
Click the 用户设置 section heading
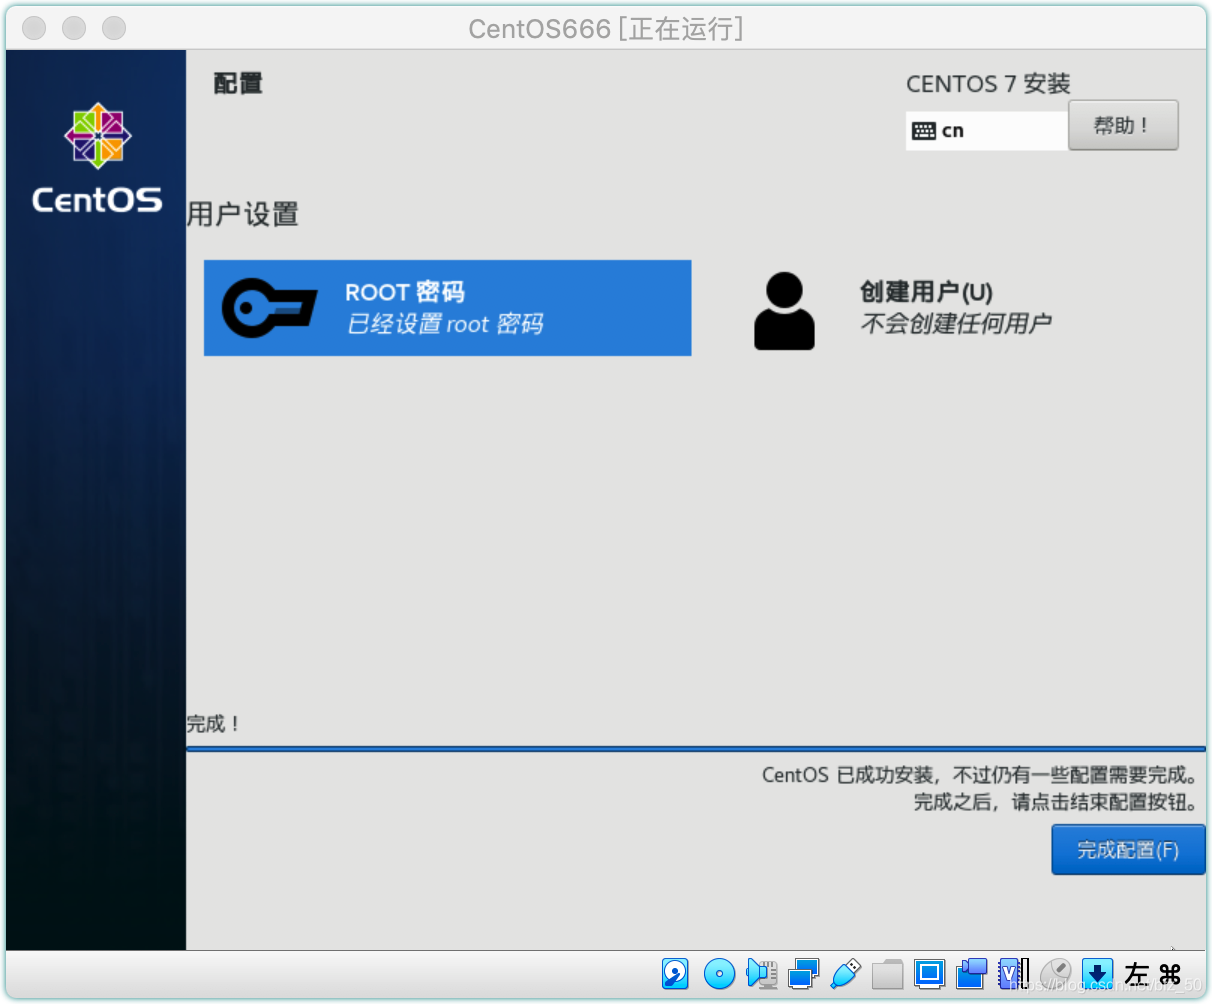tap(243, 214)
